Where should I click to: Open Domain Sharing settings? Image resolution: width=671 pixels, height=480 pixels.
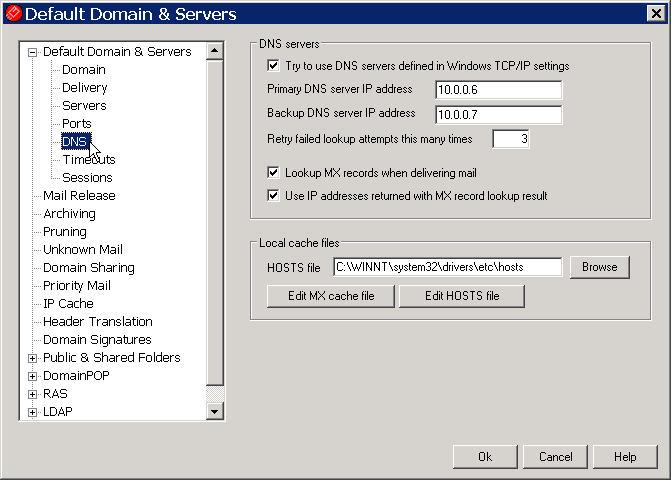pyautogui.click(x=89, y=267)
